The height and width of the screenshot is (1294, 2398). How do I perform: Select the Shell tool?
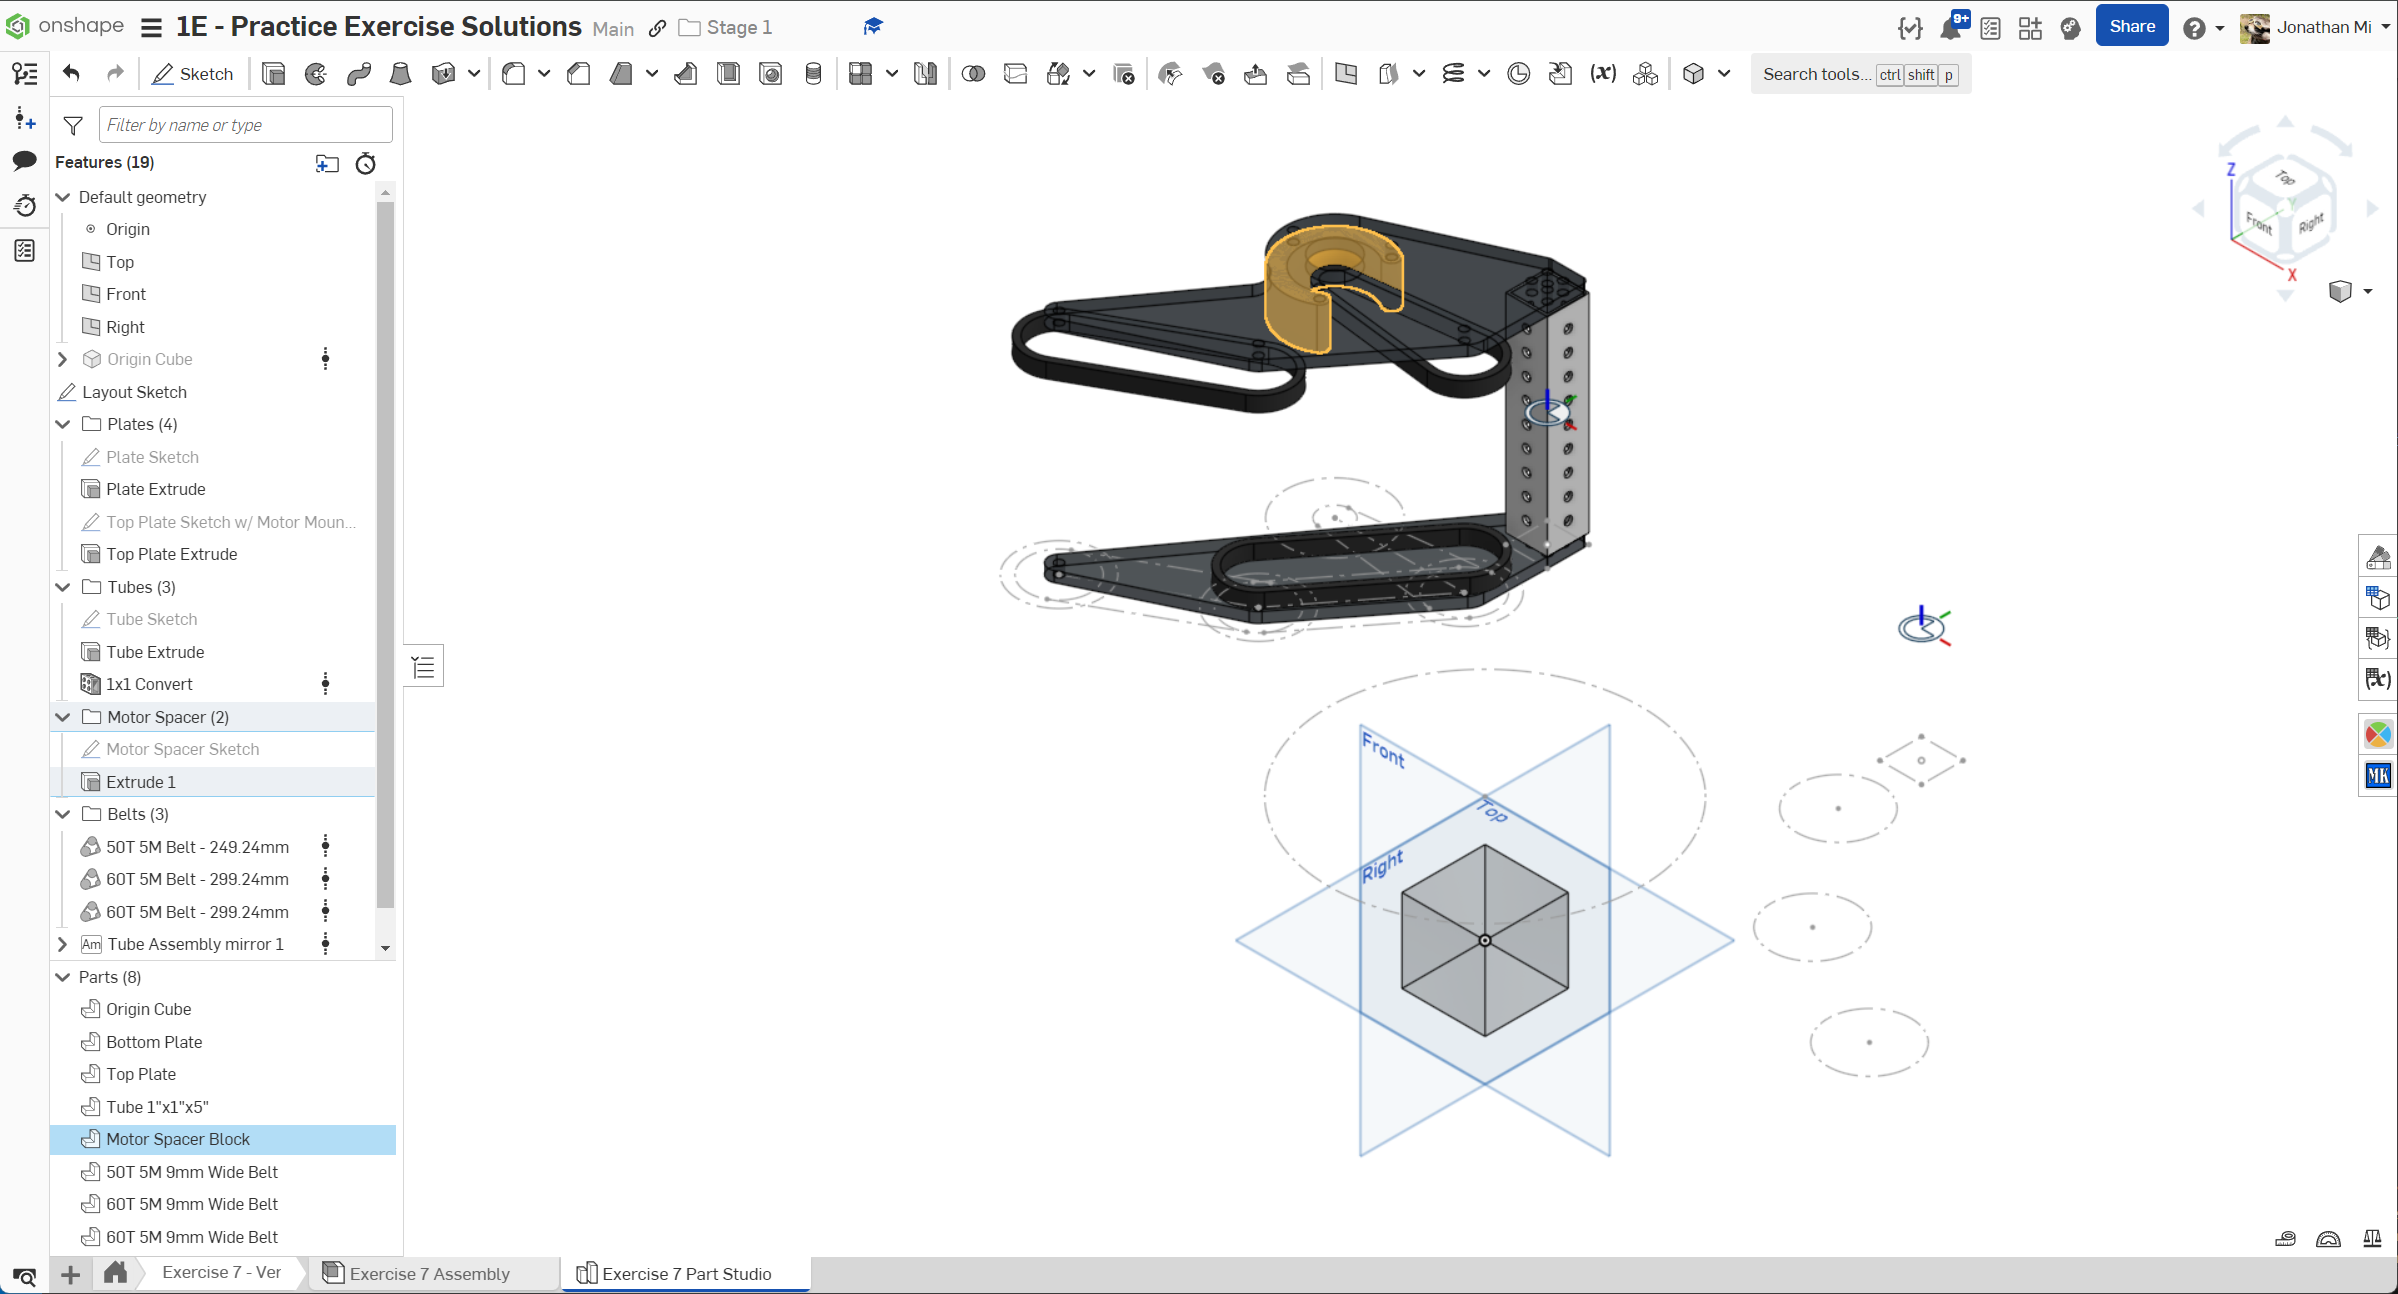[728, 74]
